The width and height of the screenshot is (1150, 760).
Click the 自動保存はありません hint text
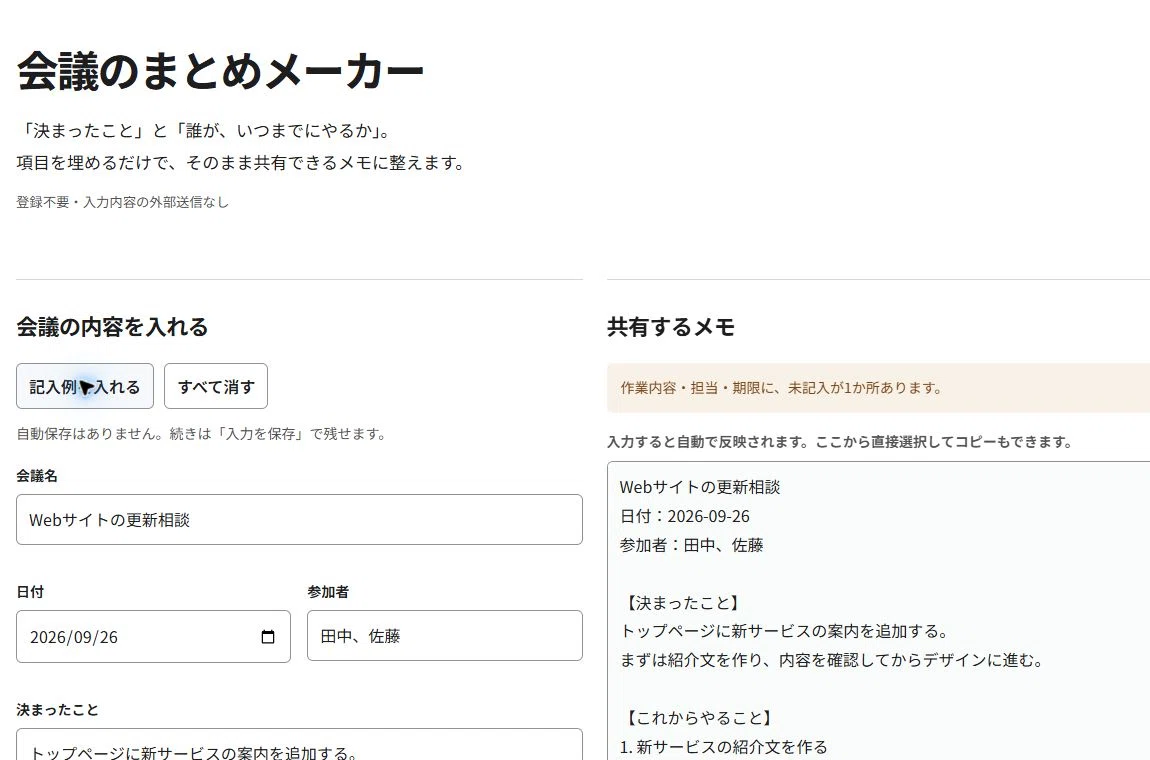(201, 434)
